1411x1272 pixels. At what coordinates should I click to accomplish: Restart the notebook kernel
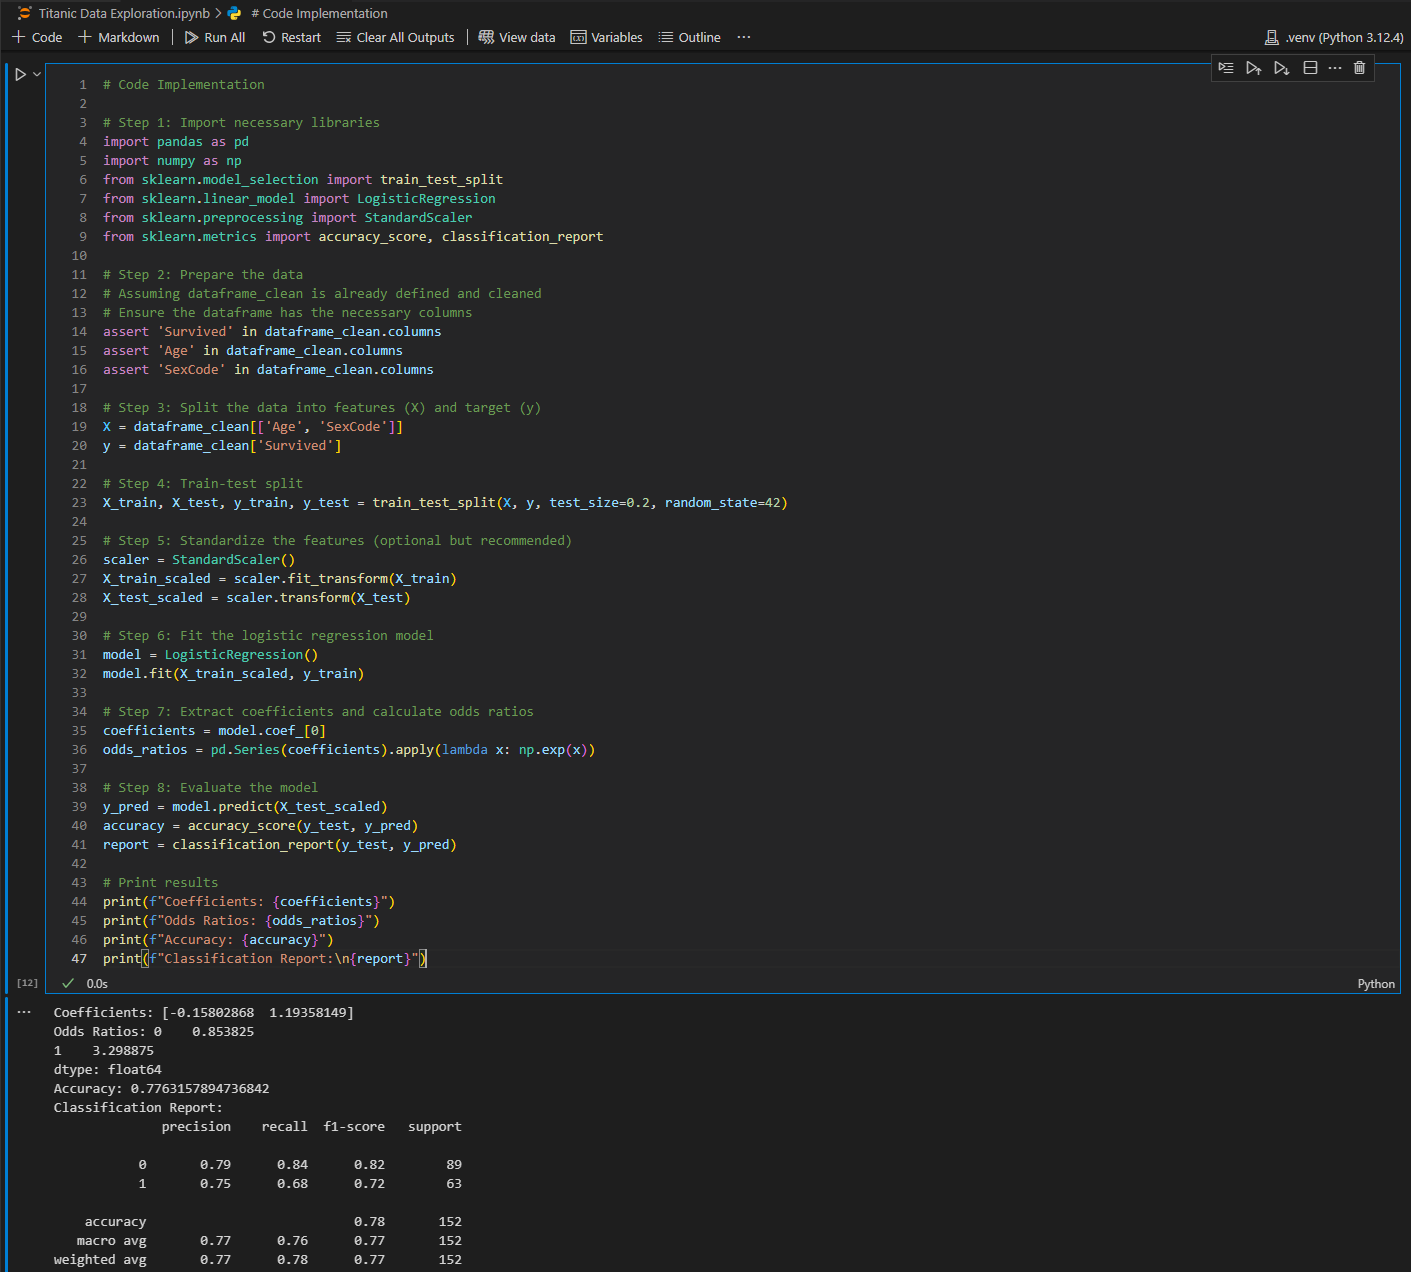click(x=292, y=37)
